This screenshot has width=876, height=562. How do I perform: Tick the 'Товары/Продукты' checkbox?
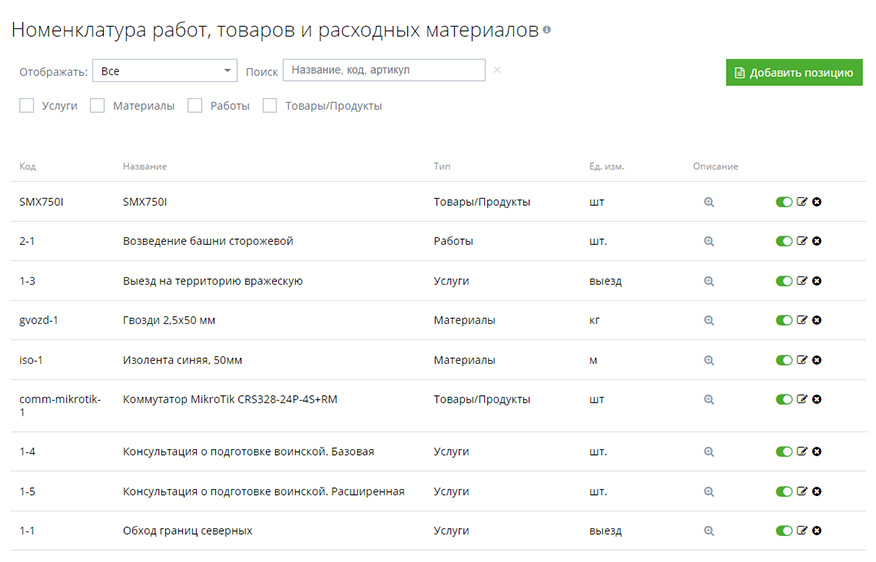270,106
